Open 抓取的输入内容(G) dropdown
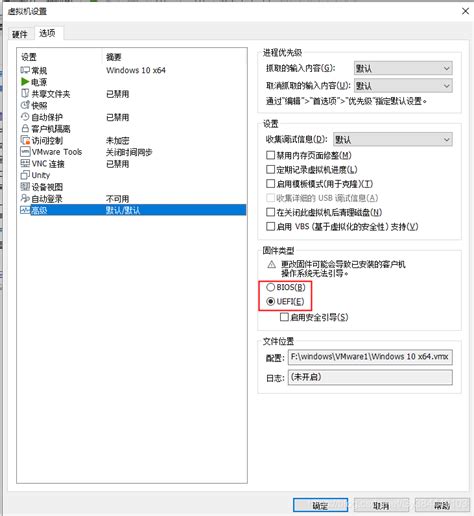 403,68
